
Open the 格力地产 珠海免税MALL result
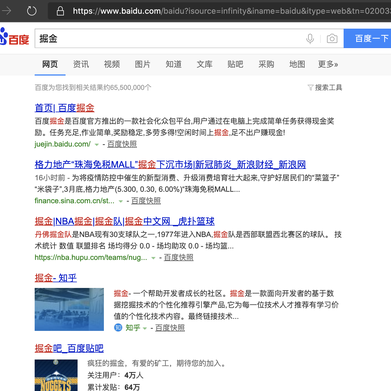coord(170,164)
